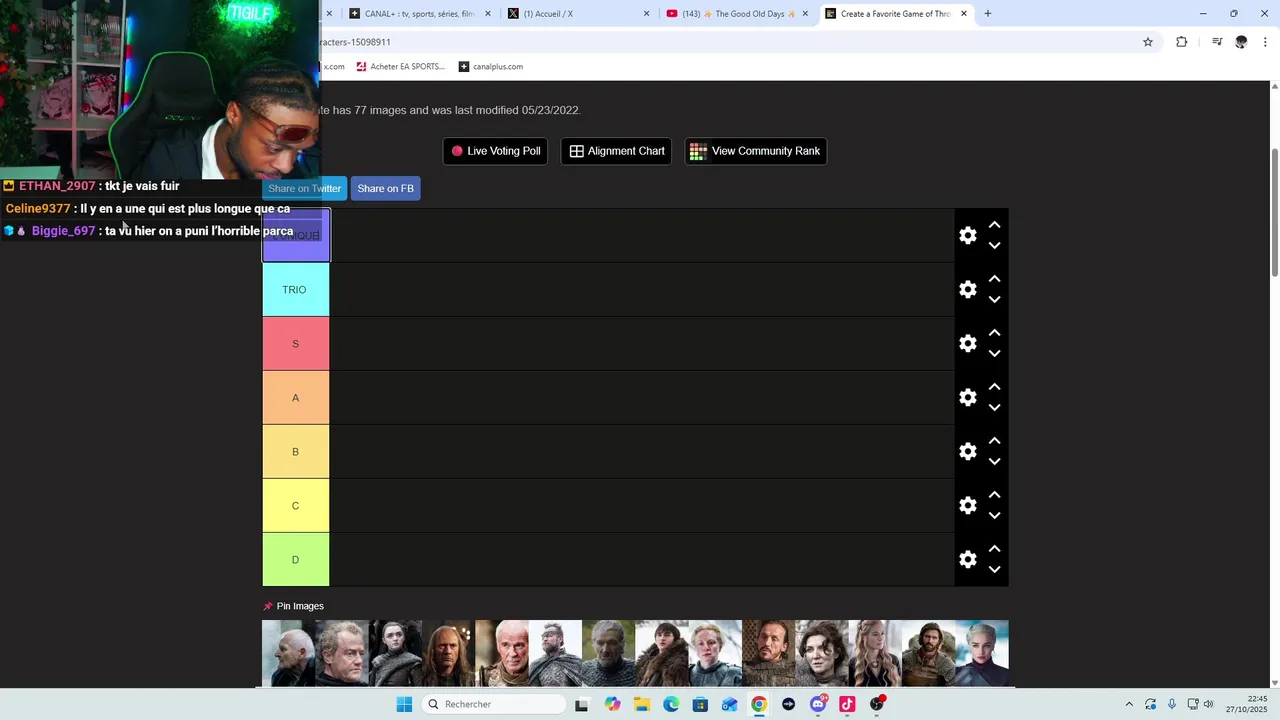Open the Alignment Chart
The height and width of the screenshot is (720, 1280).
tap(616, 151)
